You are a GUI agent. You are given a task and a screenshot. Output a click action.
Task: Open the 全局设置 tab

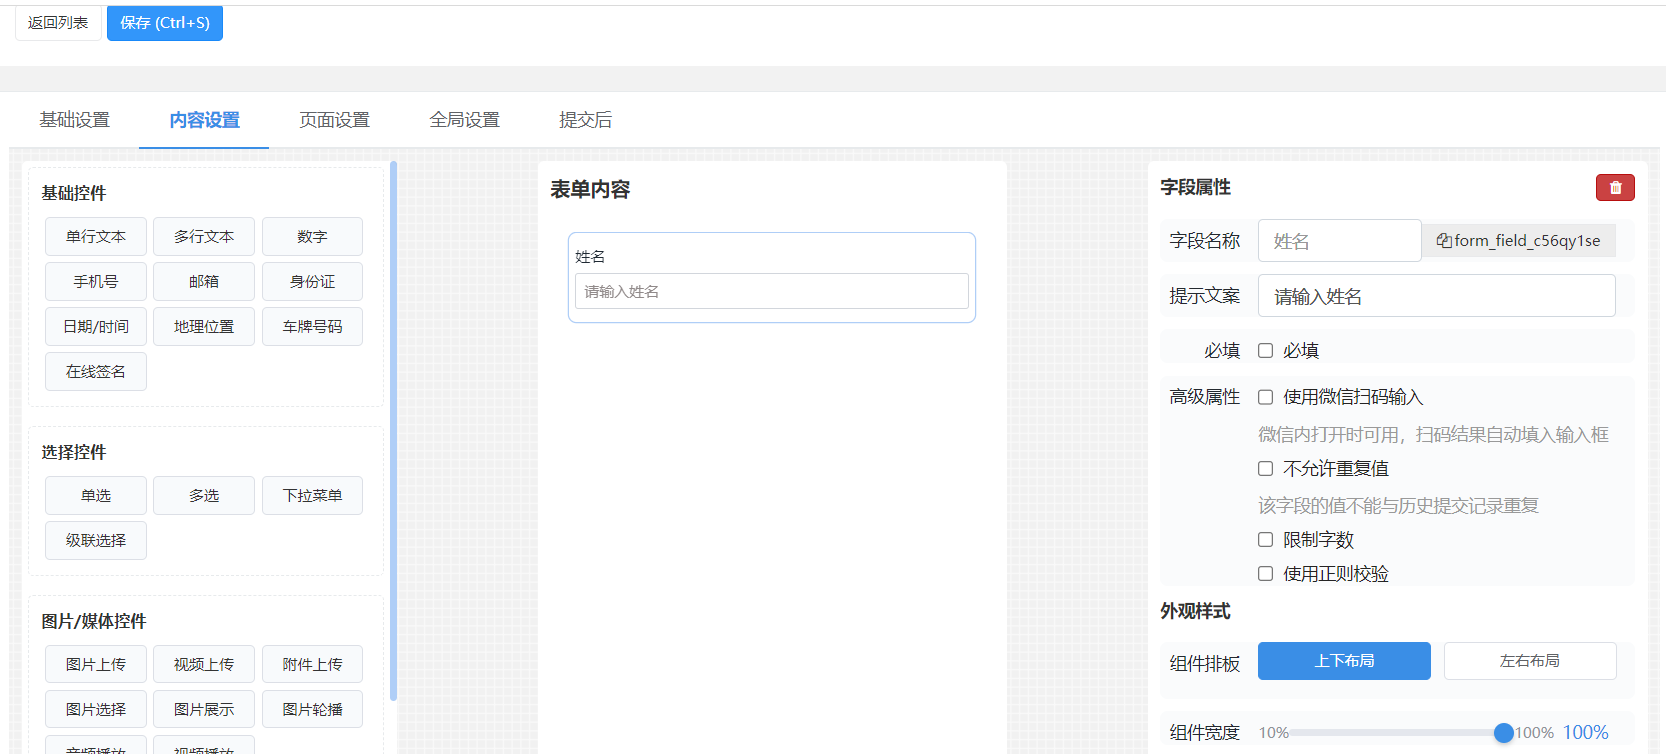464,120
